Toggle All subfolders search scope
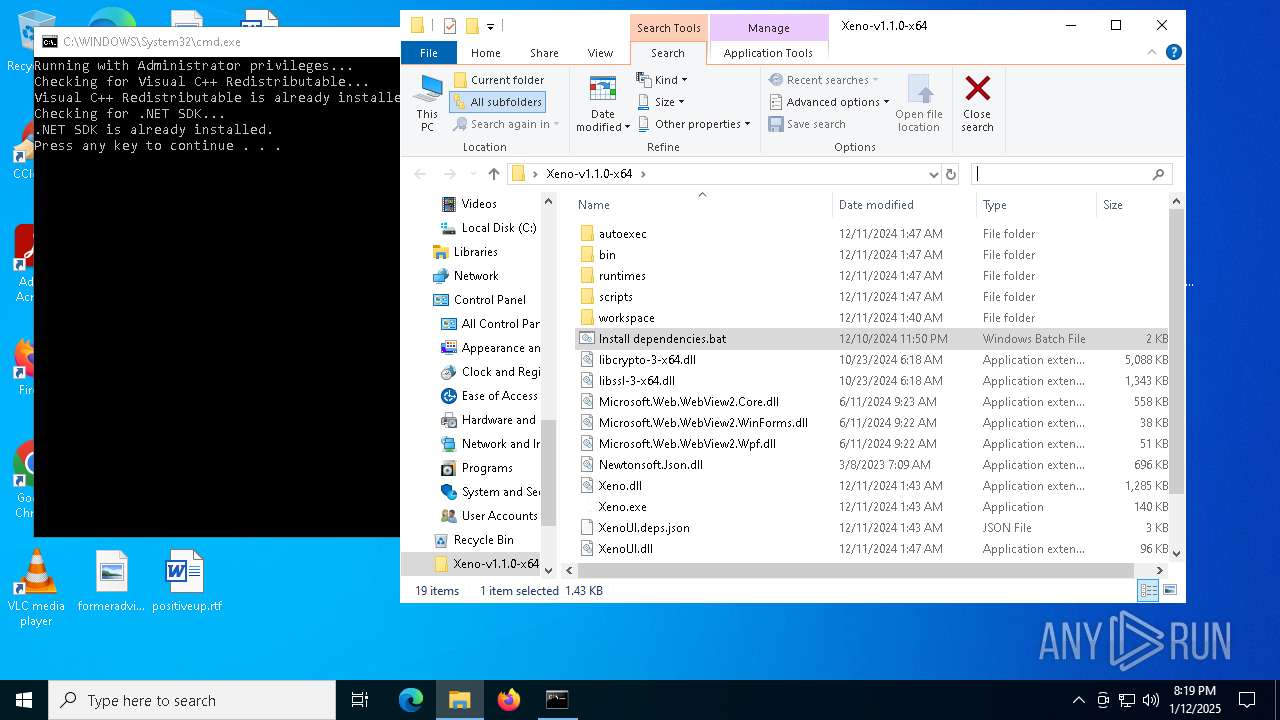Image resolution: width=1280 pixels, height=720 pixels. [x=497, y=102]
